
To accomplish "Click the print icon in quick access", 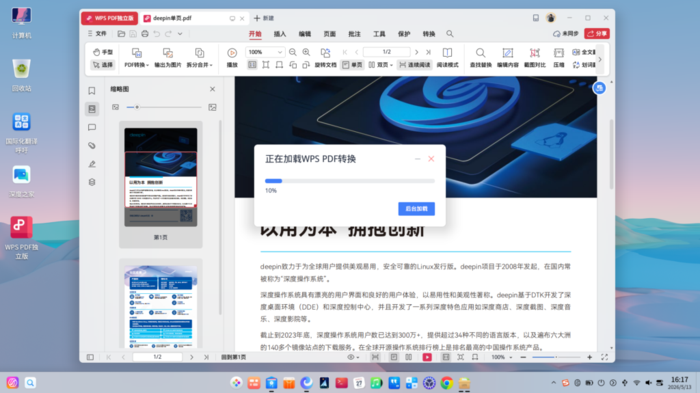I will [x=145, y=33].
